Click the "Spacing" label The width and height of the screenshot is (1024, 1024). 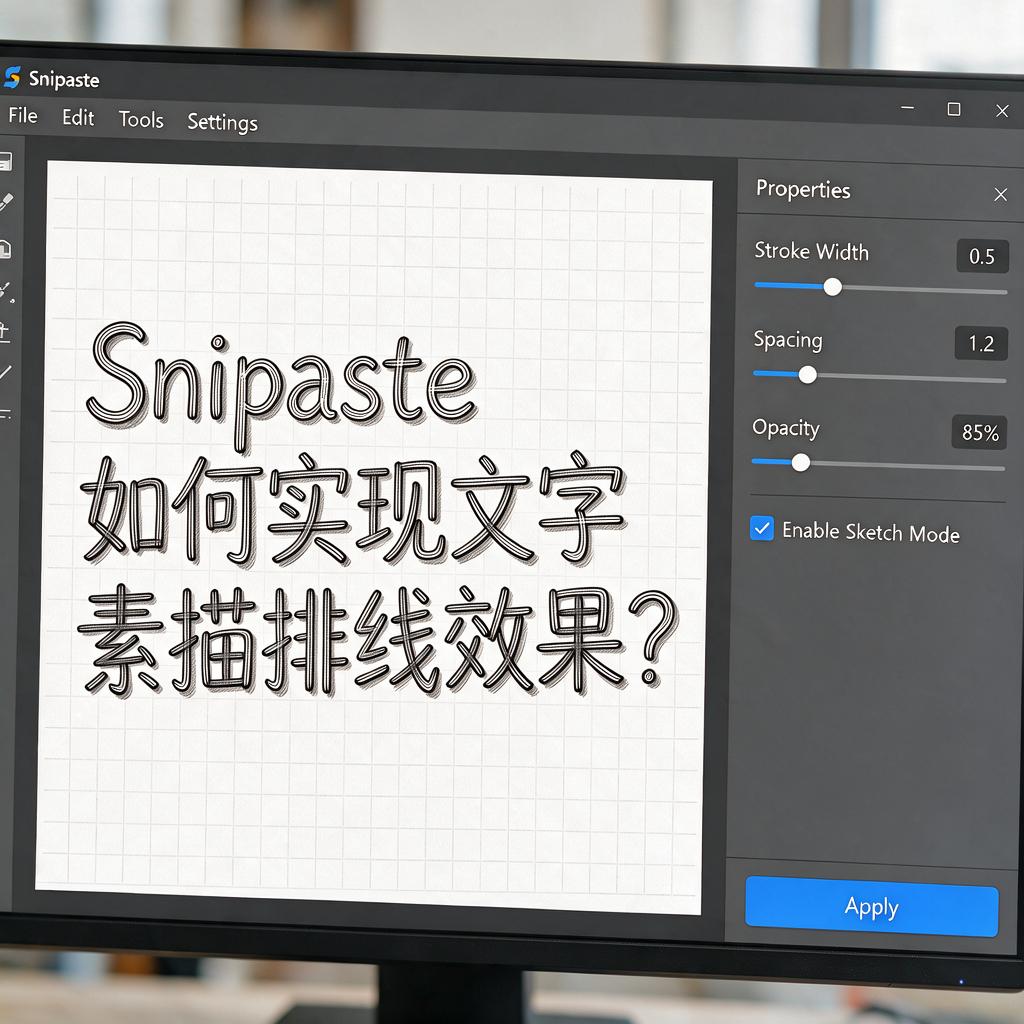[x=788, y=340]
